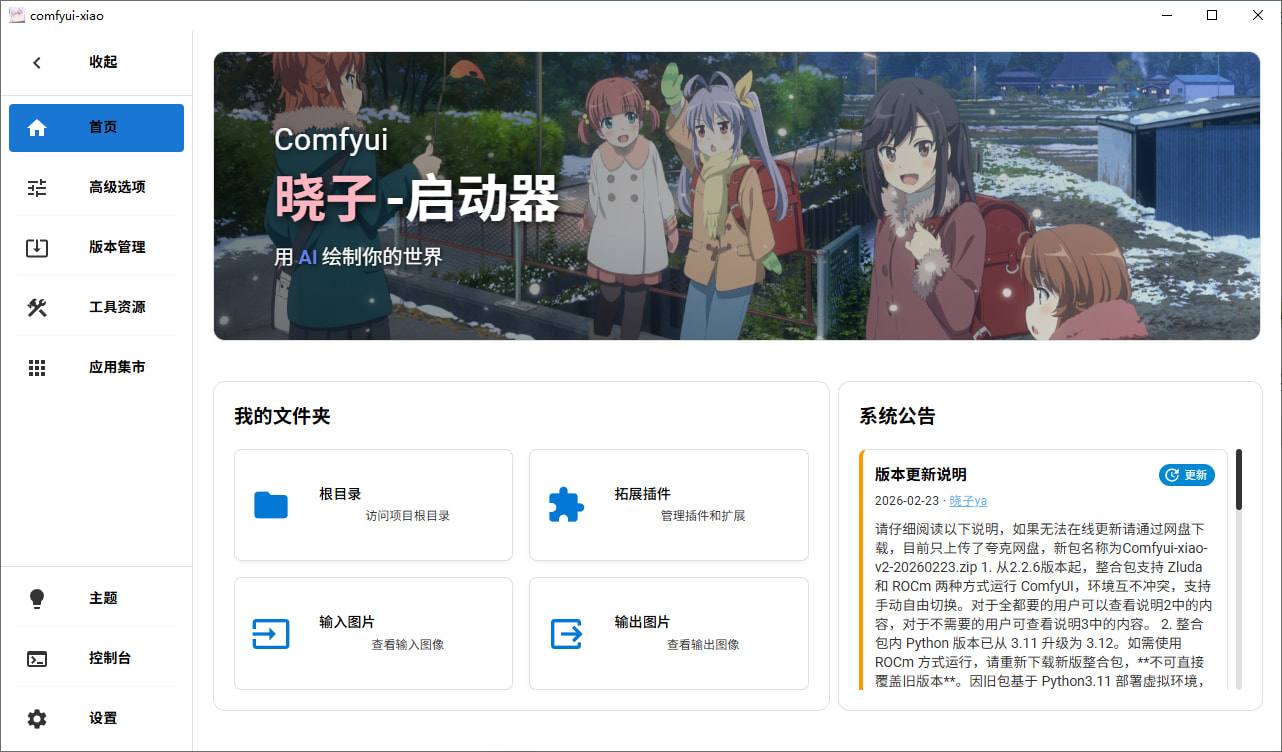Go to the 首页 home page
The width and height of the screenshot is (1282, 752).
[x=96, y=128]
